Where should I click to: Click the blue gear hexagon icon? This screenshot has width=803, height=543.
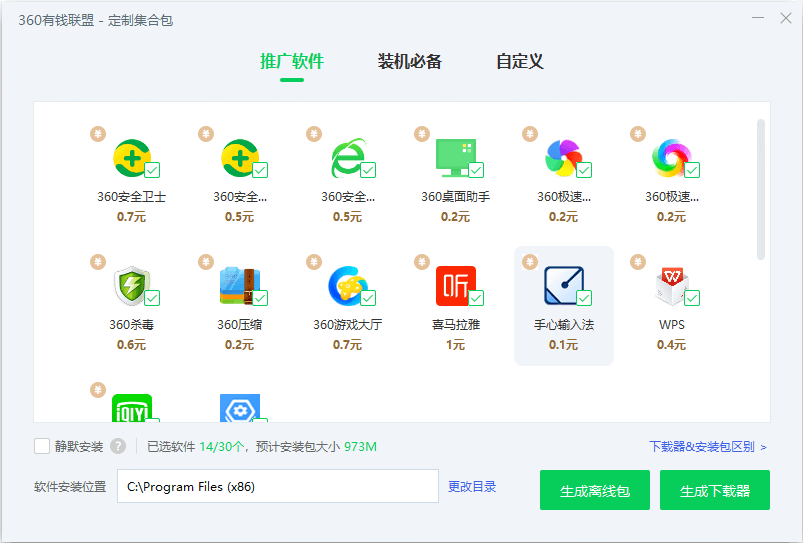[x=240, y=408]
